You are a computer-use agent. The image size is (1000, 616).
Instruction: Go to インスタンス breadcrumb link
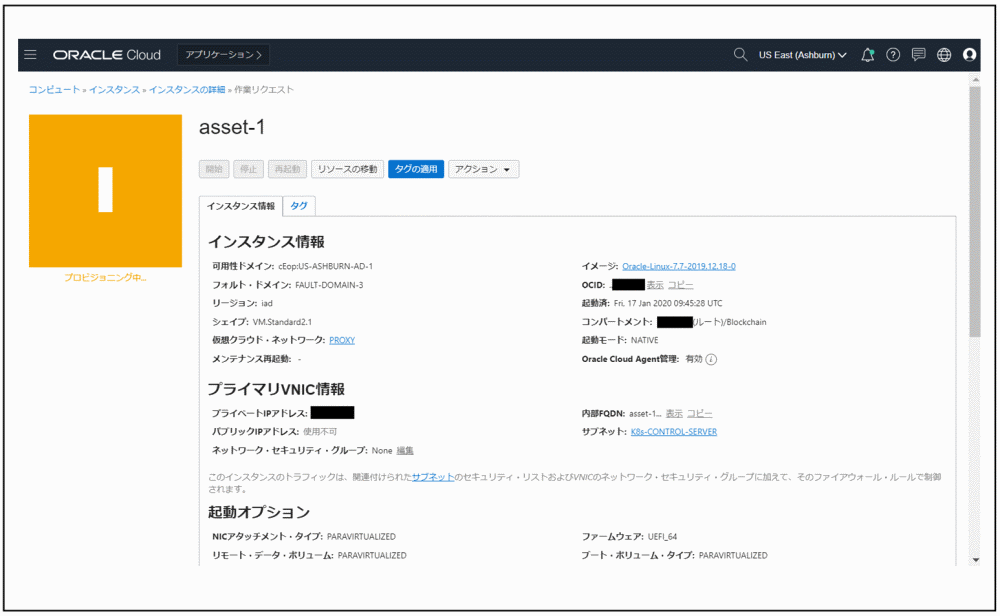(114, 90)
